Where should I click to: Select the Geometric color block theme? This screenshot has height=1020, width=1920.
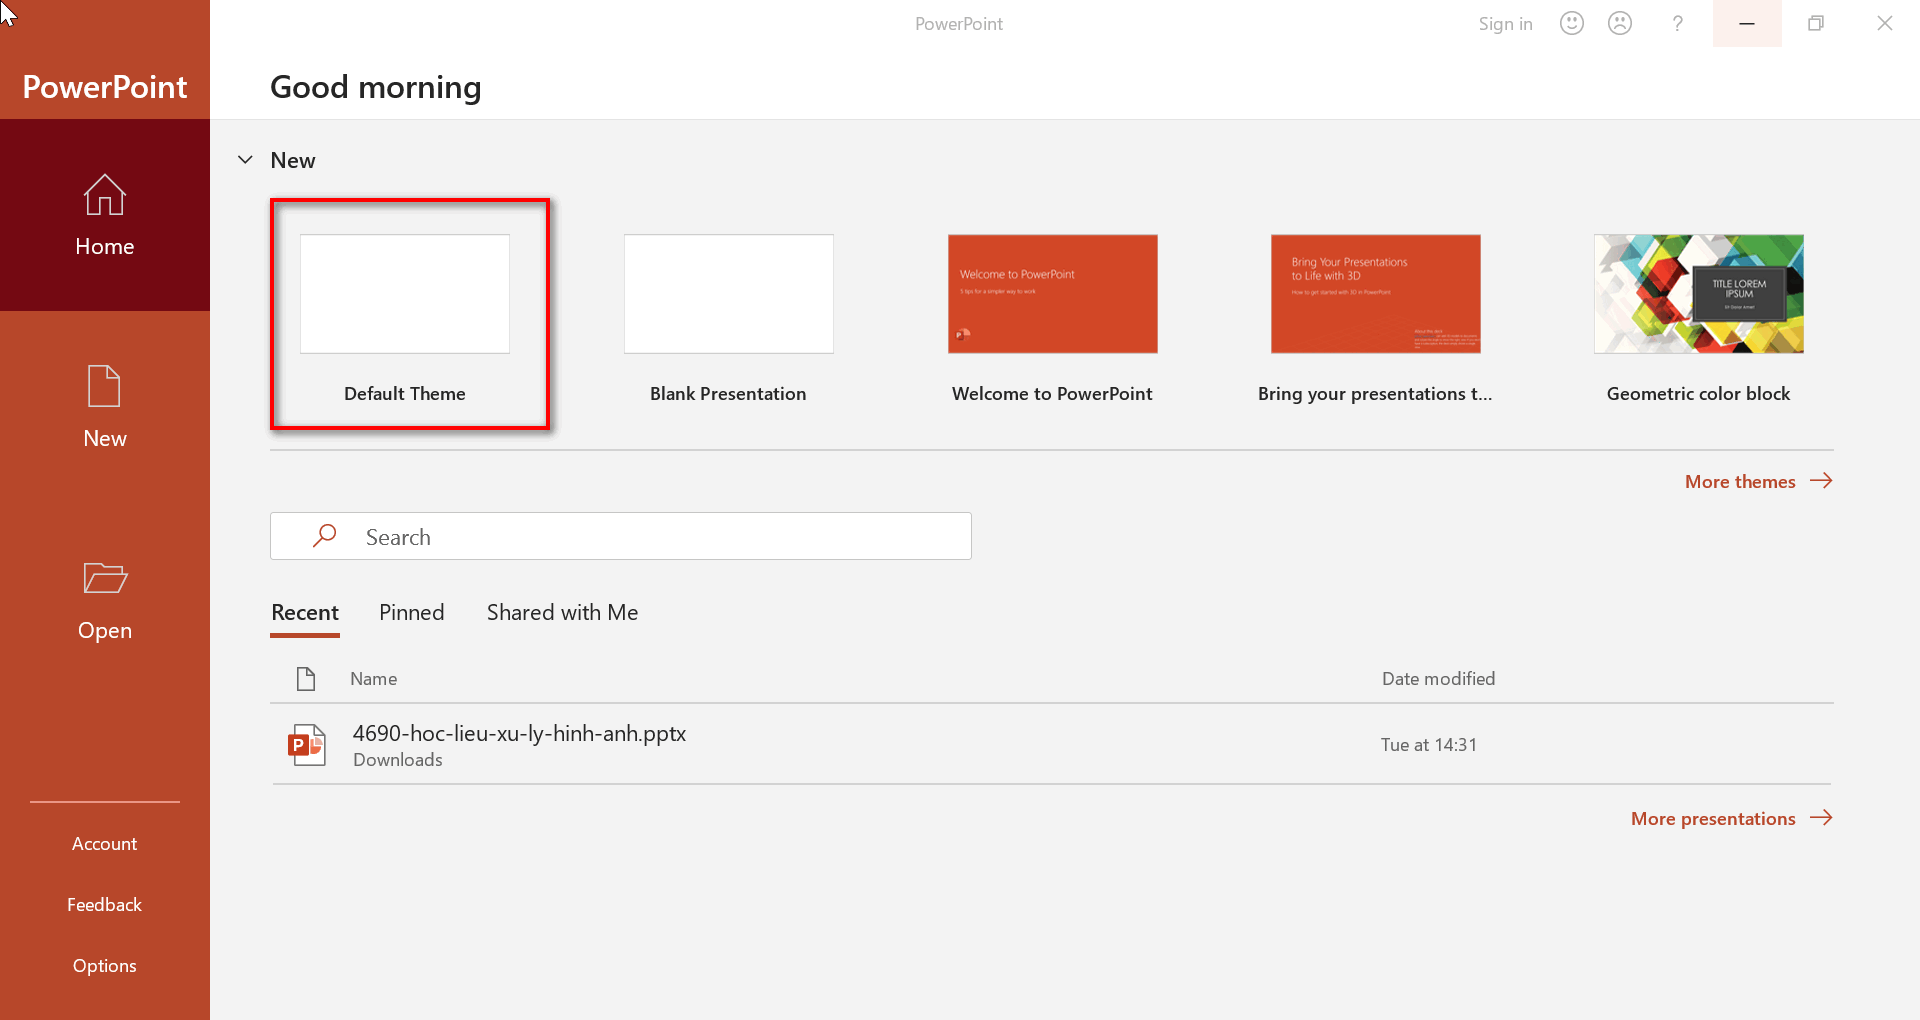click(x=1698, y=294)
